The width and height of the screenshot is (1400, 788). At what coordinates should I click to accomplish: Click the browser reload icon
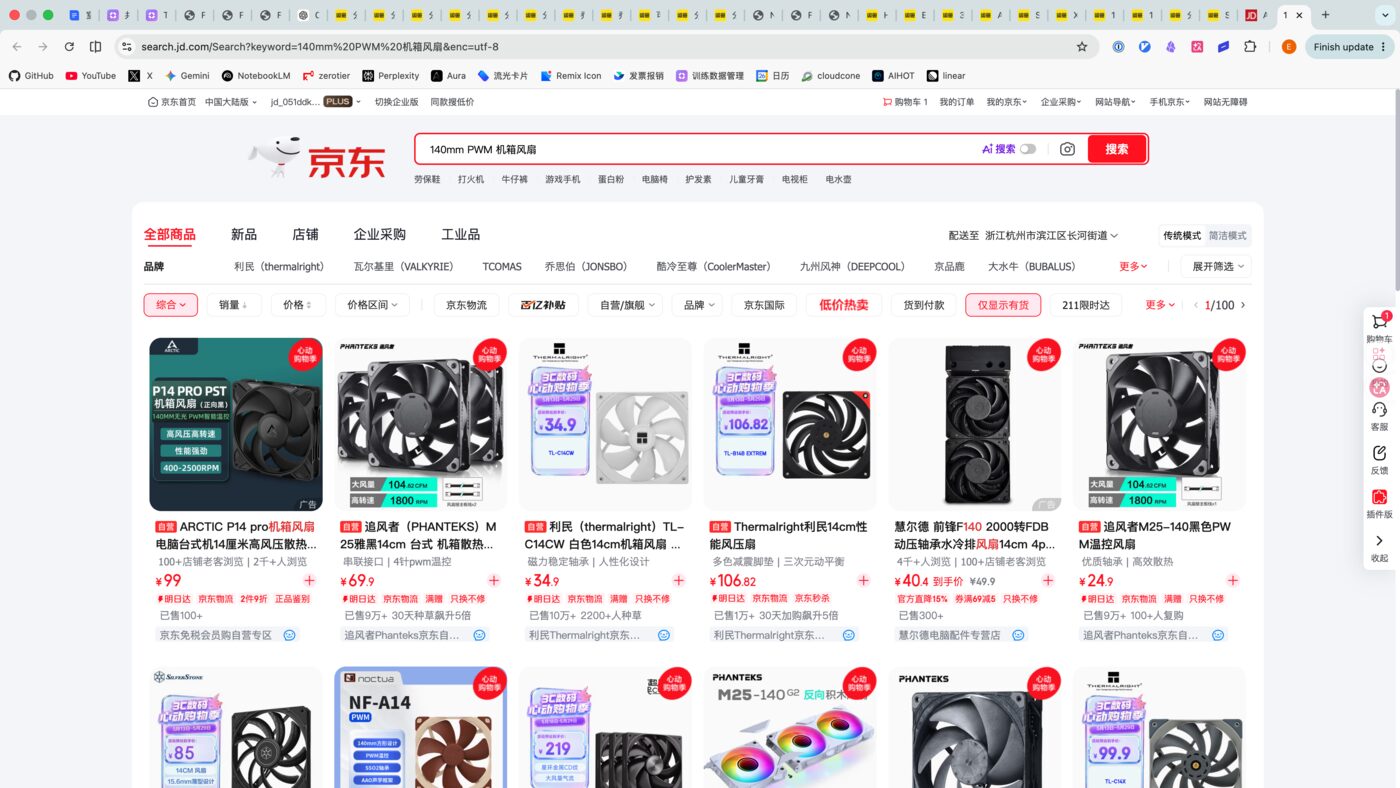click(69, 47)
